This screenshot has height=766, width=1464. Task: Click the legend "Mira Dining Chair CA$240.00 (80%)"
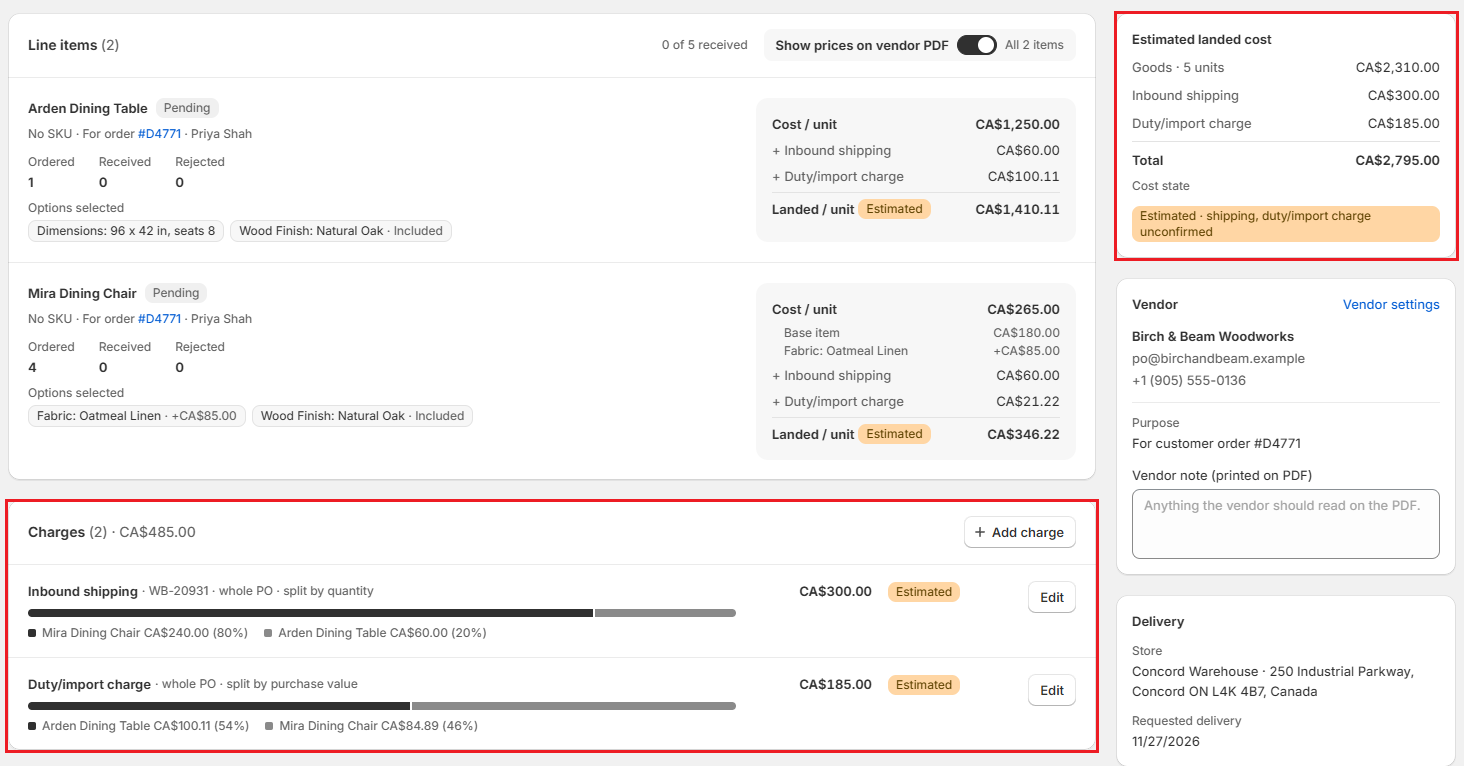[138, 633]
